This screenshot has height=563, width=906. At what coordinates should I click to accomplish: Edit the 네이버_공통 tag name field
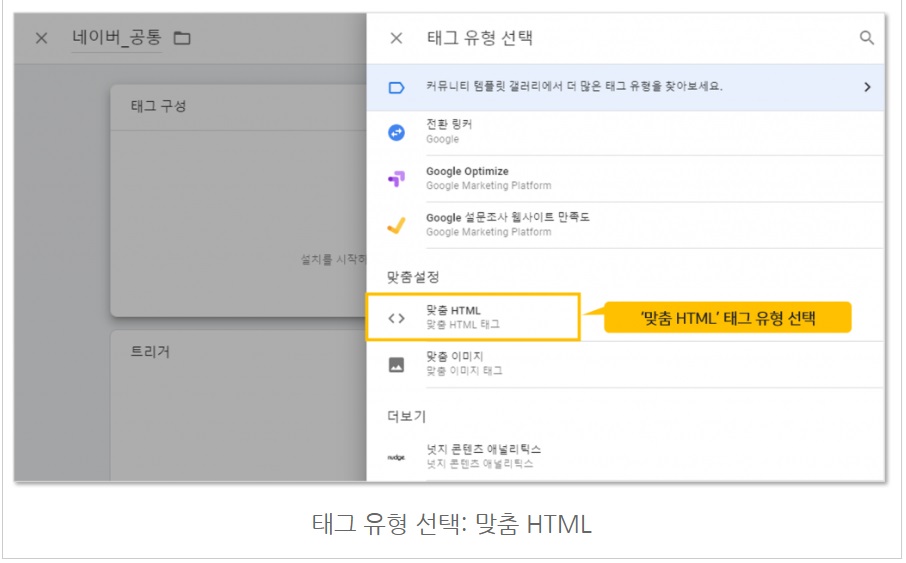point(116,38)
